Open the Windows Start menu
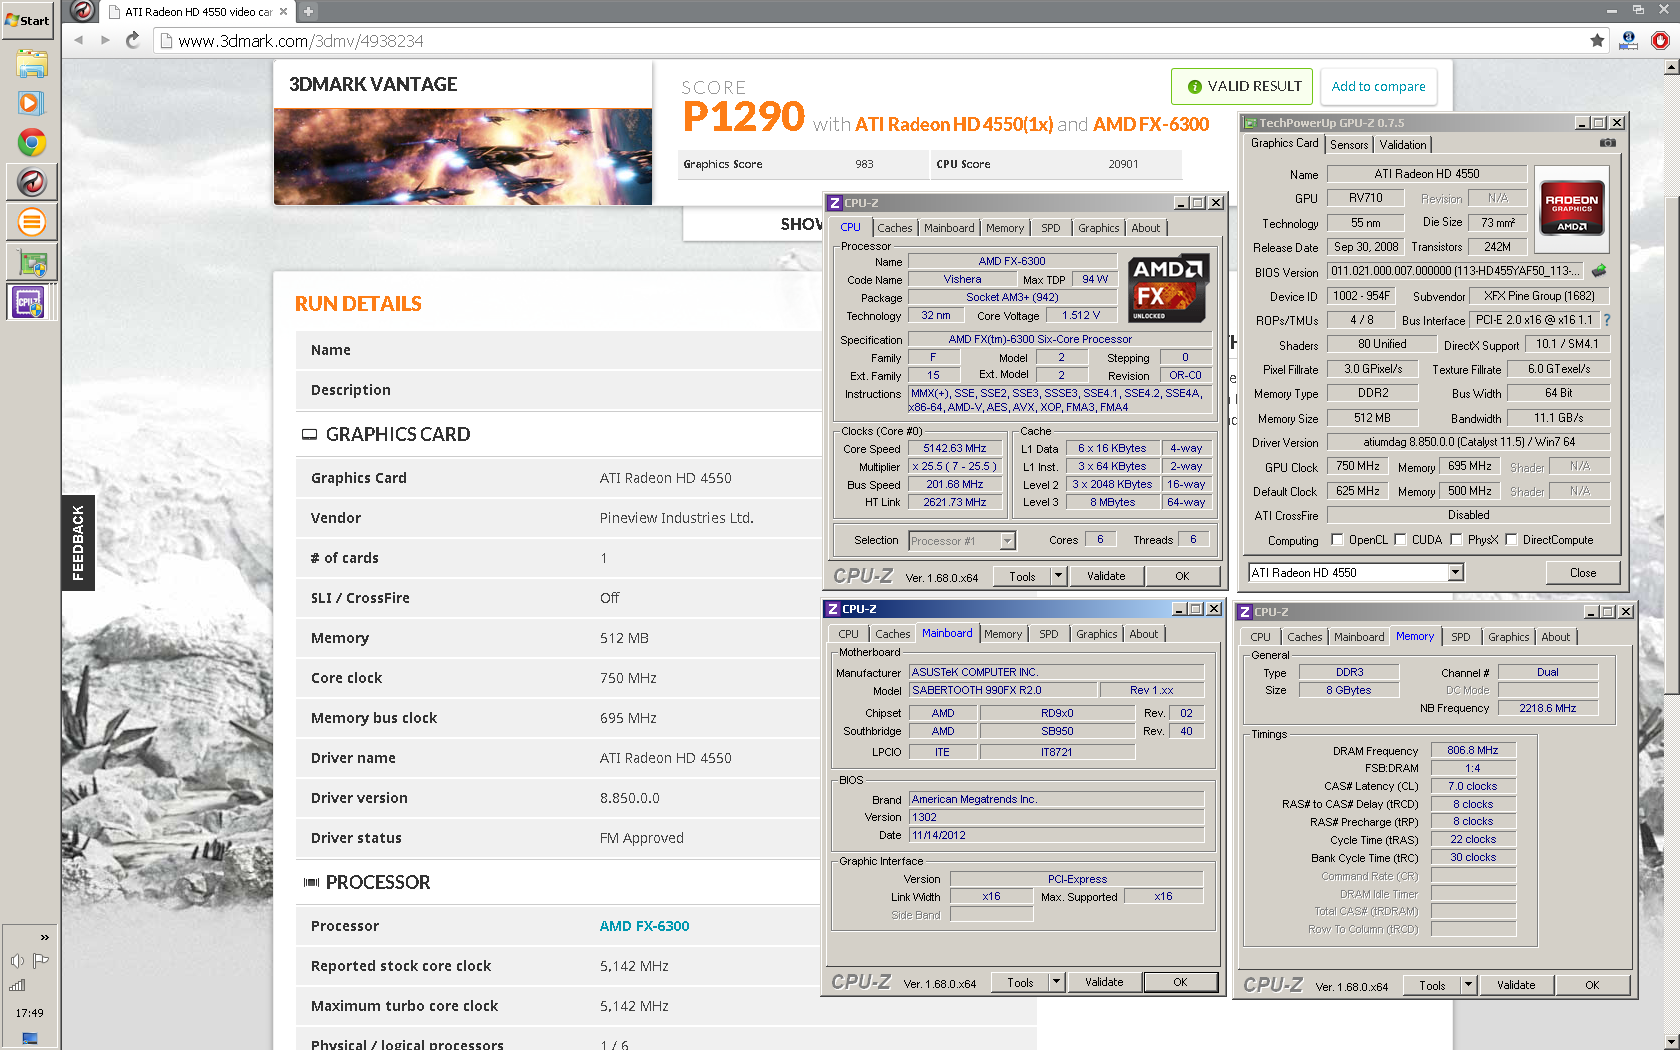This screenshot has width=1680, height=1050. click(x=28, y=20)
